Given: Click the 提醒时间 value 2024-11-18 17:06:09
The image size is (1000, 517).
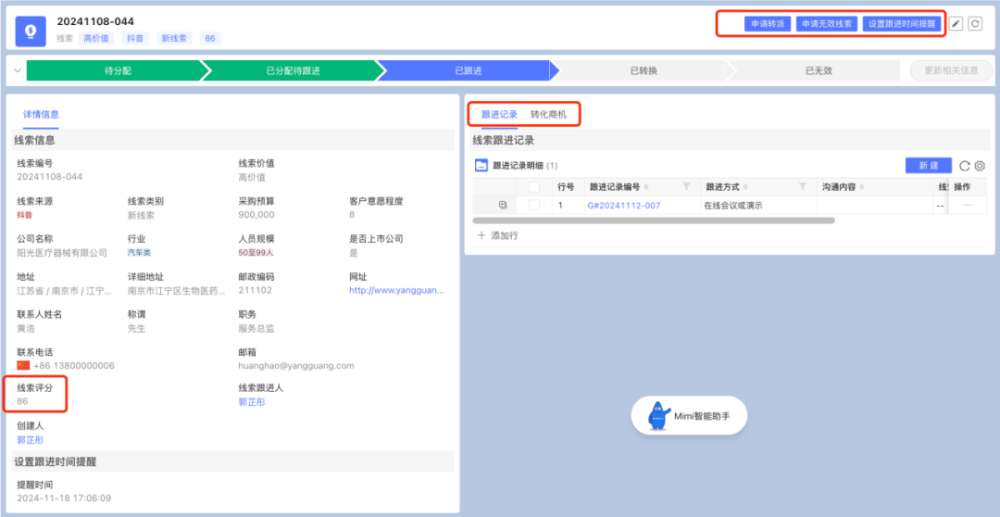Looking at the screenshot, I should pos(64,498).
